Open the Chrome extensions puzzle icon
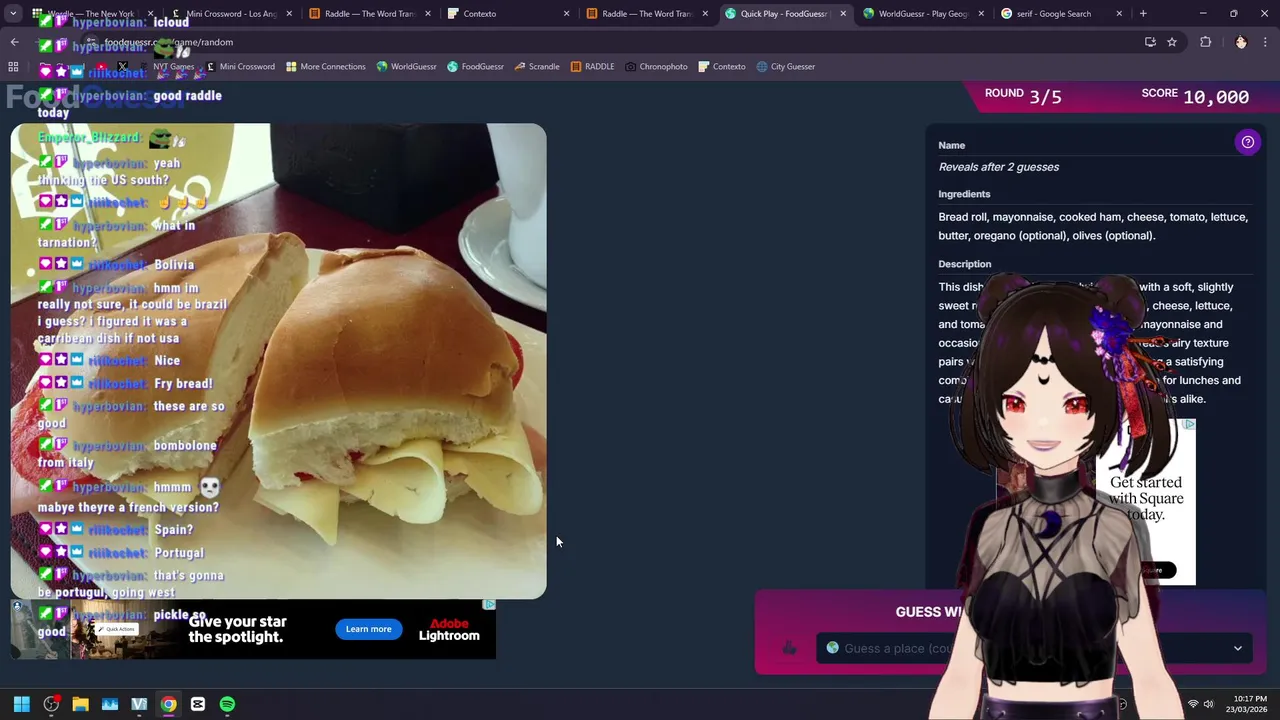The width and height of the screenshot is (1280, 720). 1205,42
